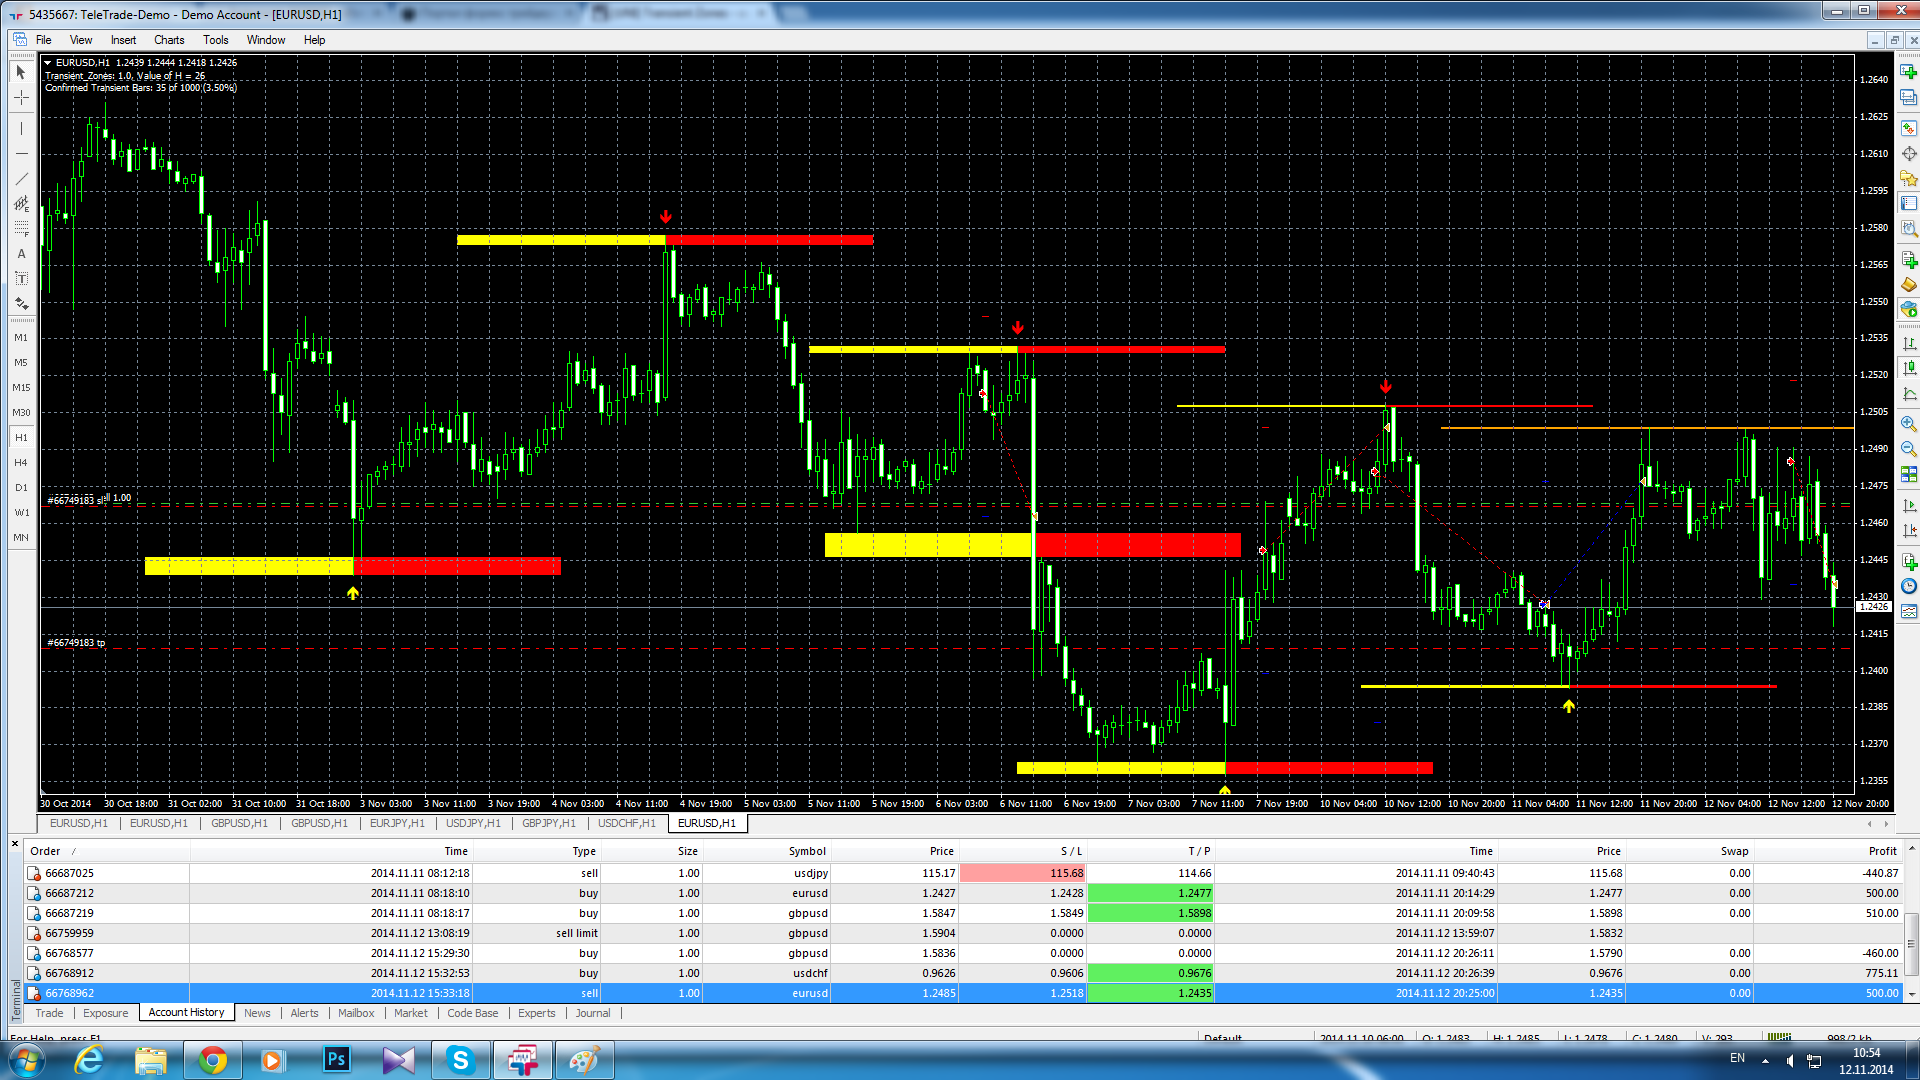1920x1080 pixels.
Task: Open the Charts menu
Action: coord(169,40)
